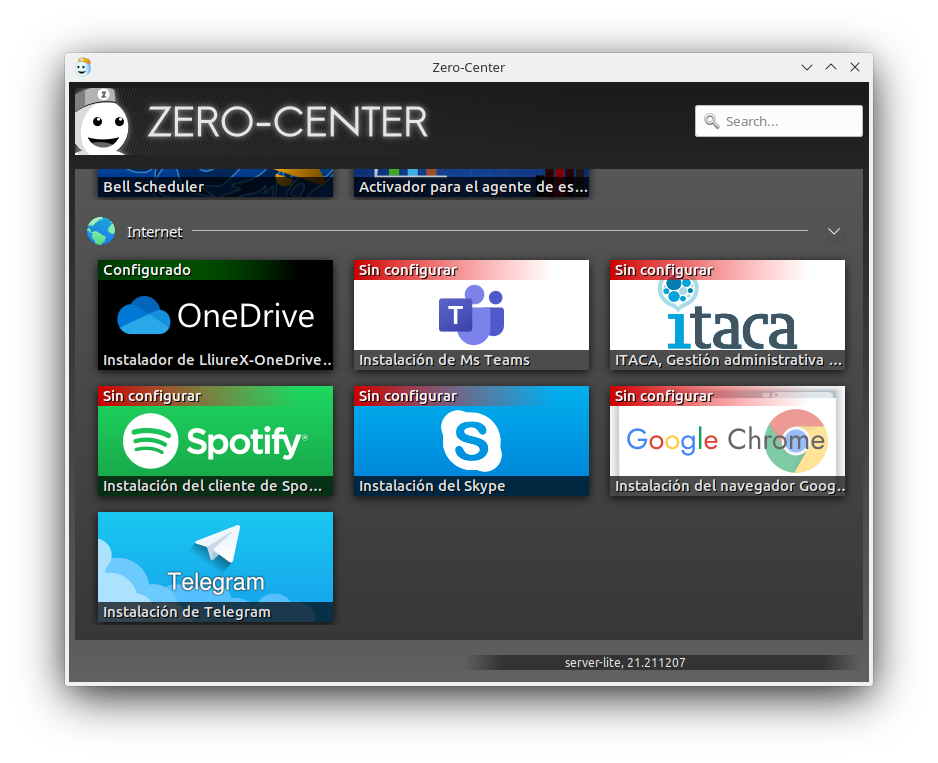Click the magnifier icon in search box

point(712,121)
